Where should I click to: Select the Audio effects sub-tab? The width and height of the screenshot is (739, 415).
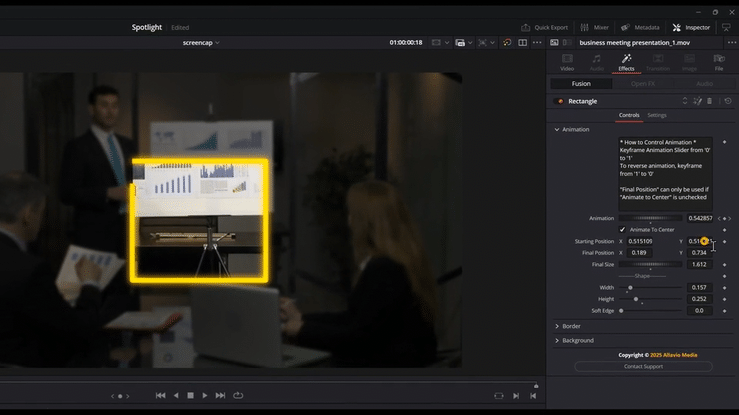705,83
